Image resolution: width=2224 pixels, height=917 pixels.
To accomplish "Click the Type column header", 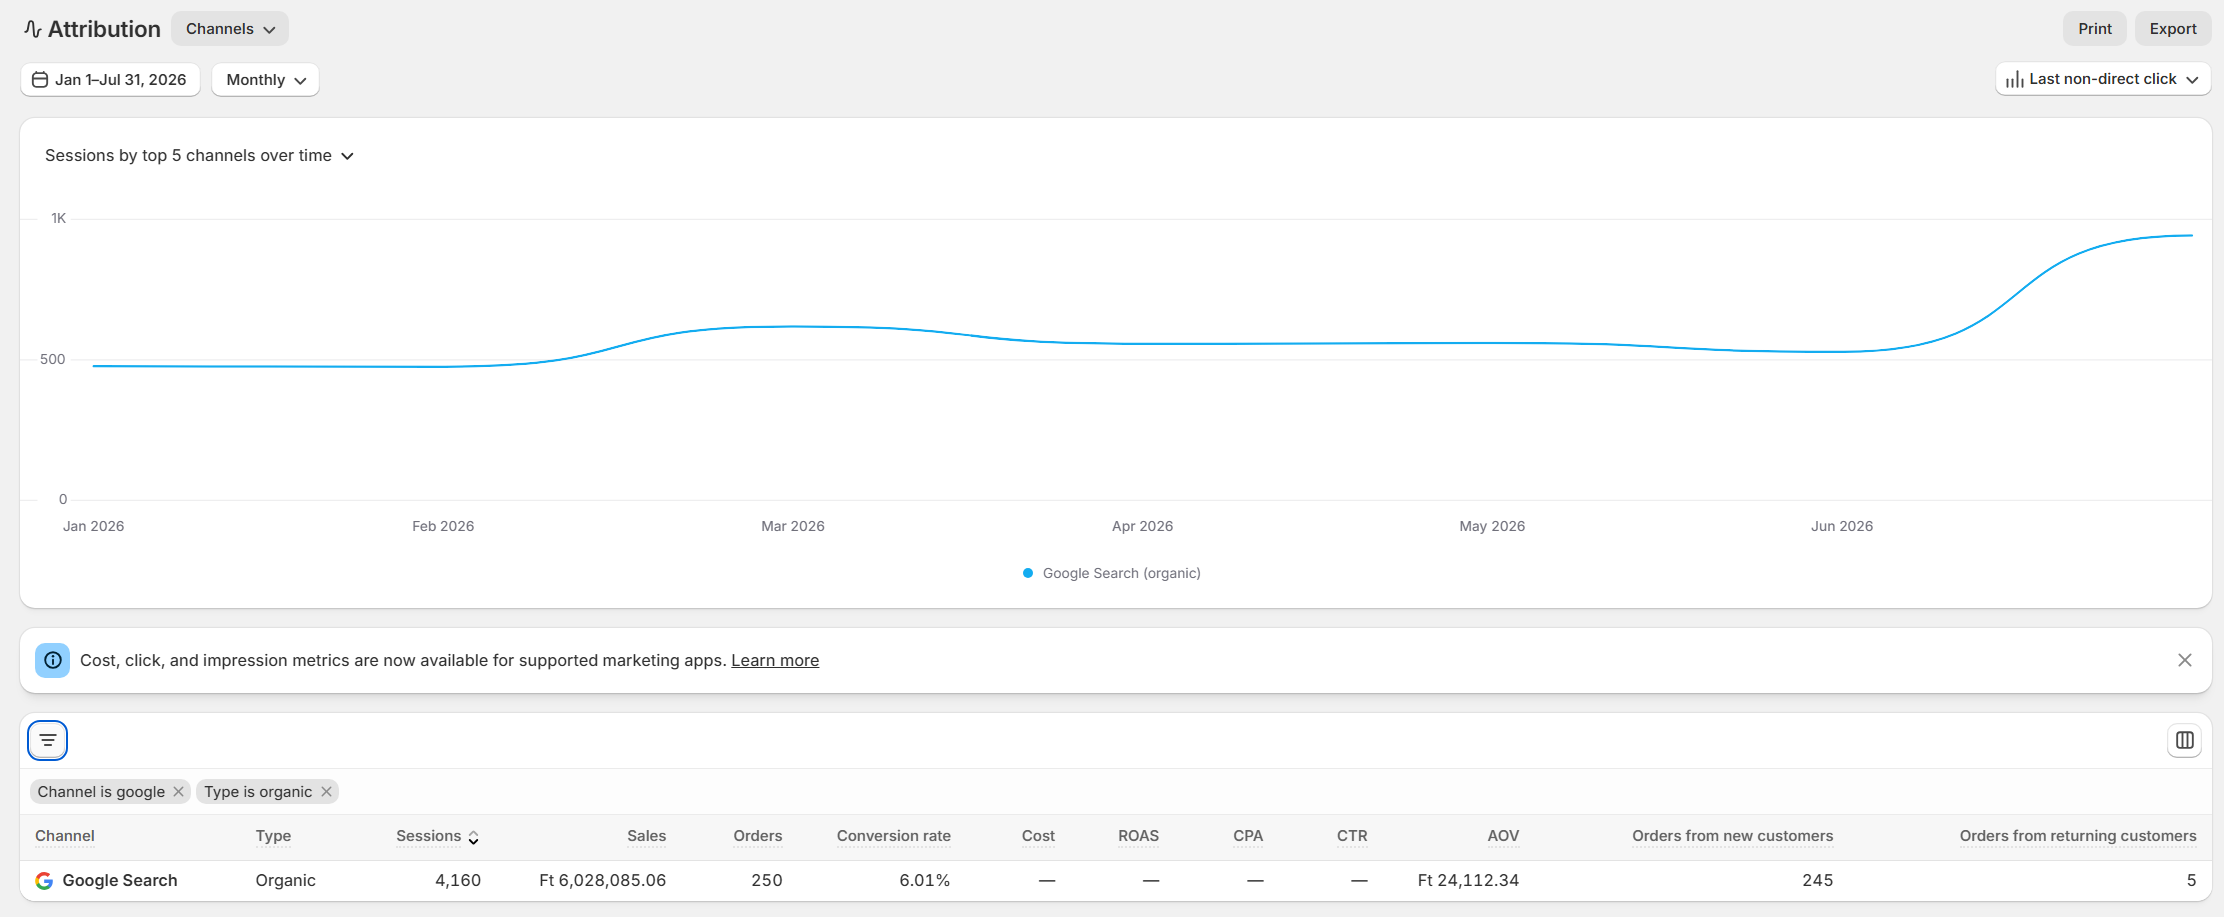I will click(x=273, y=836).
